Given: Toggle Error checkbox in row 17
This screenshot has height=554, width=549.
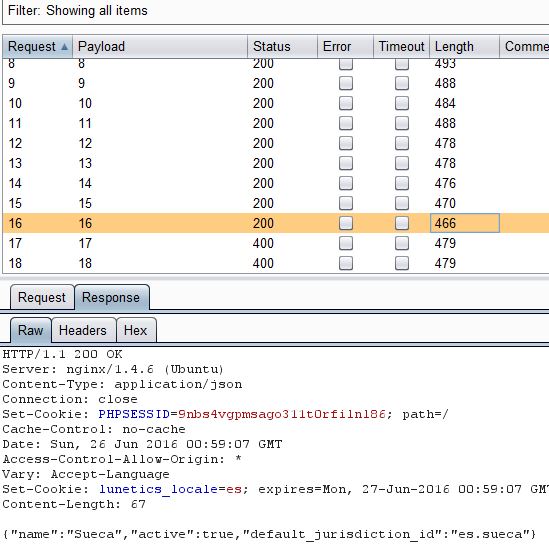Looking at the screenshot, I should (346, 243).
